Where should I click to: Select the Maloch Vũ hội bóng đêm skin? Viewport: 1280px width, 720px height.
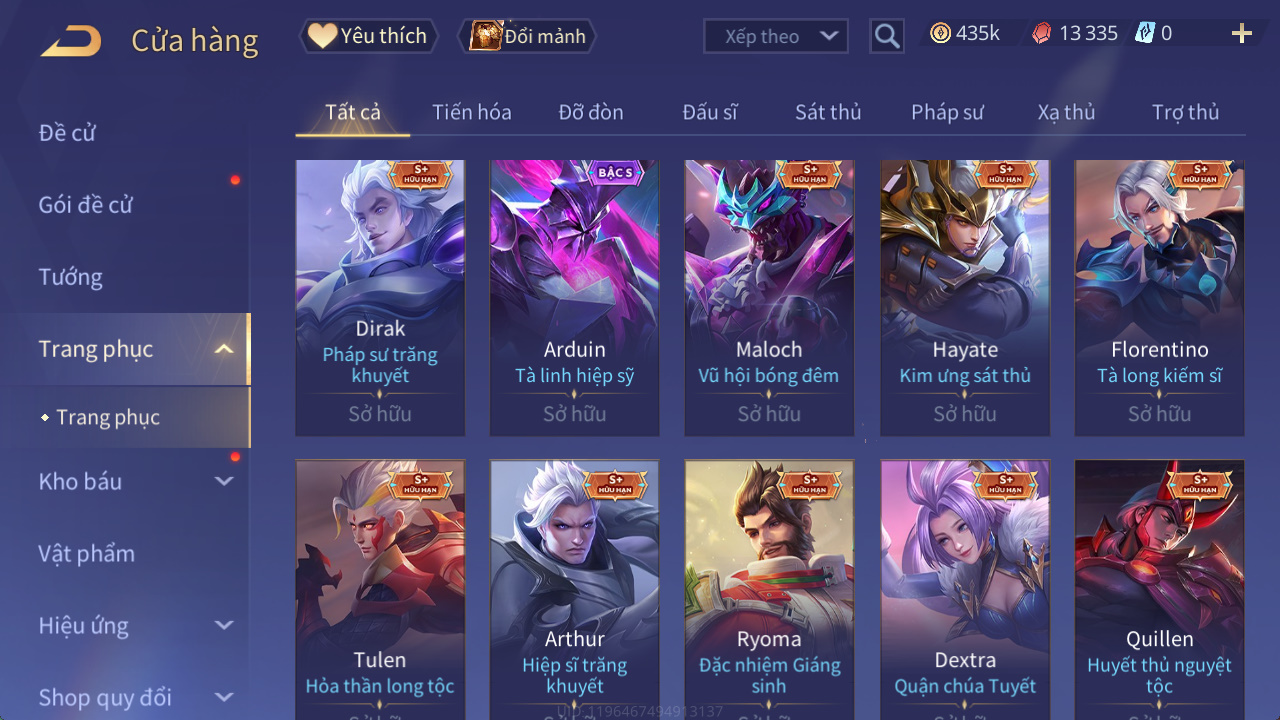pyautogui.click(x=769, y=298)
